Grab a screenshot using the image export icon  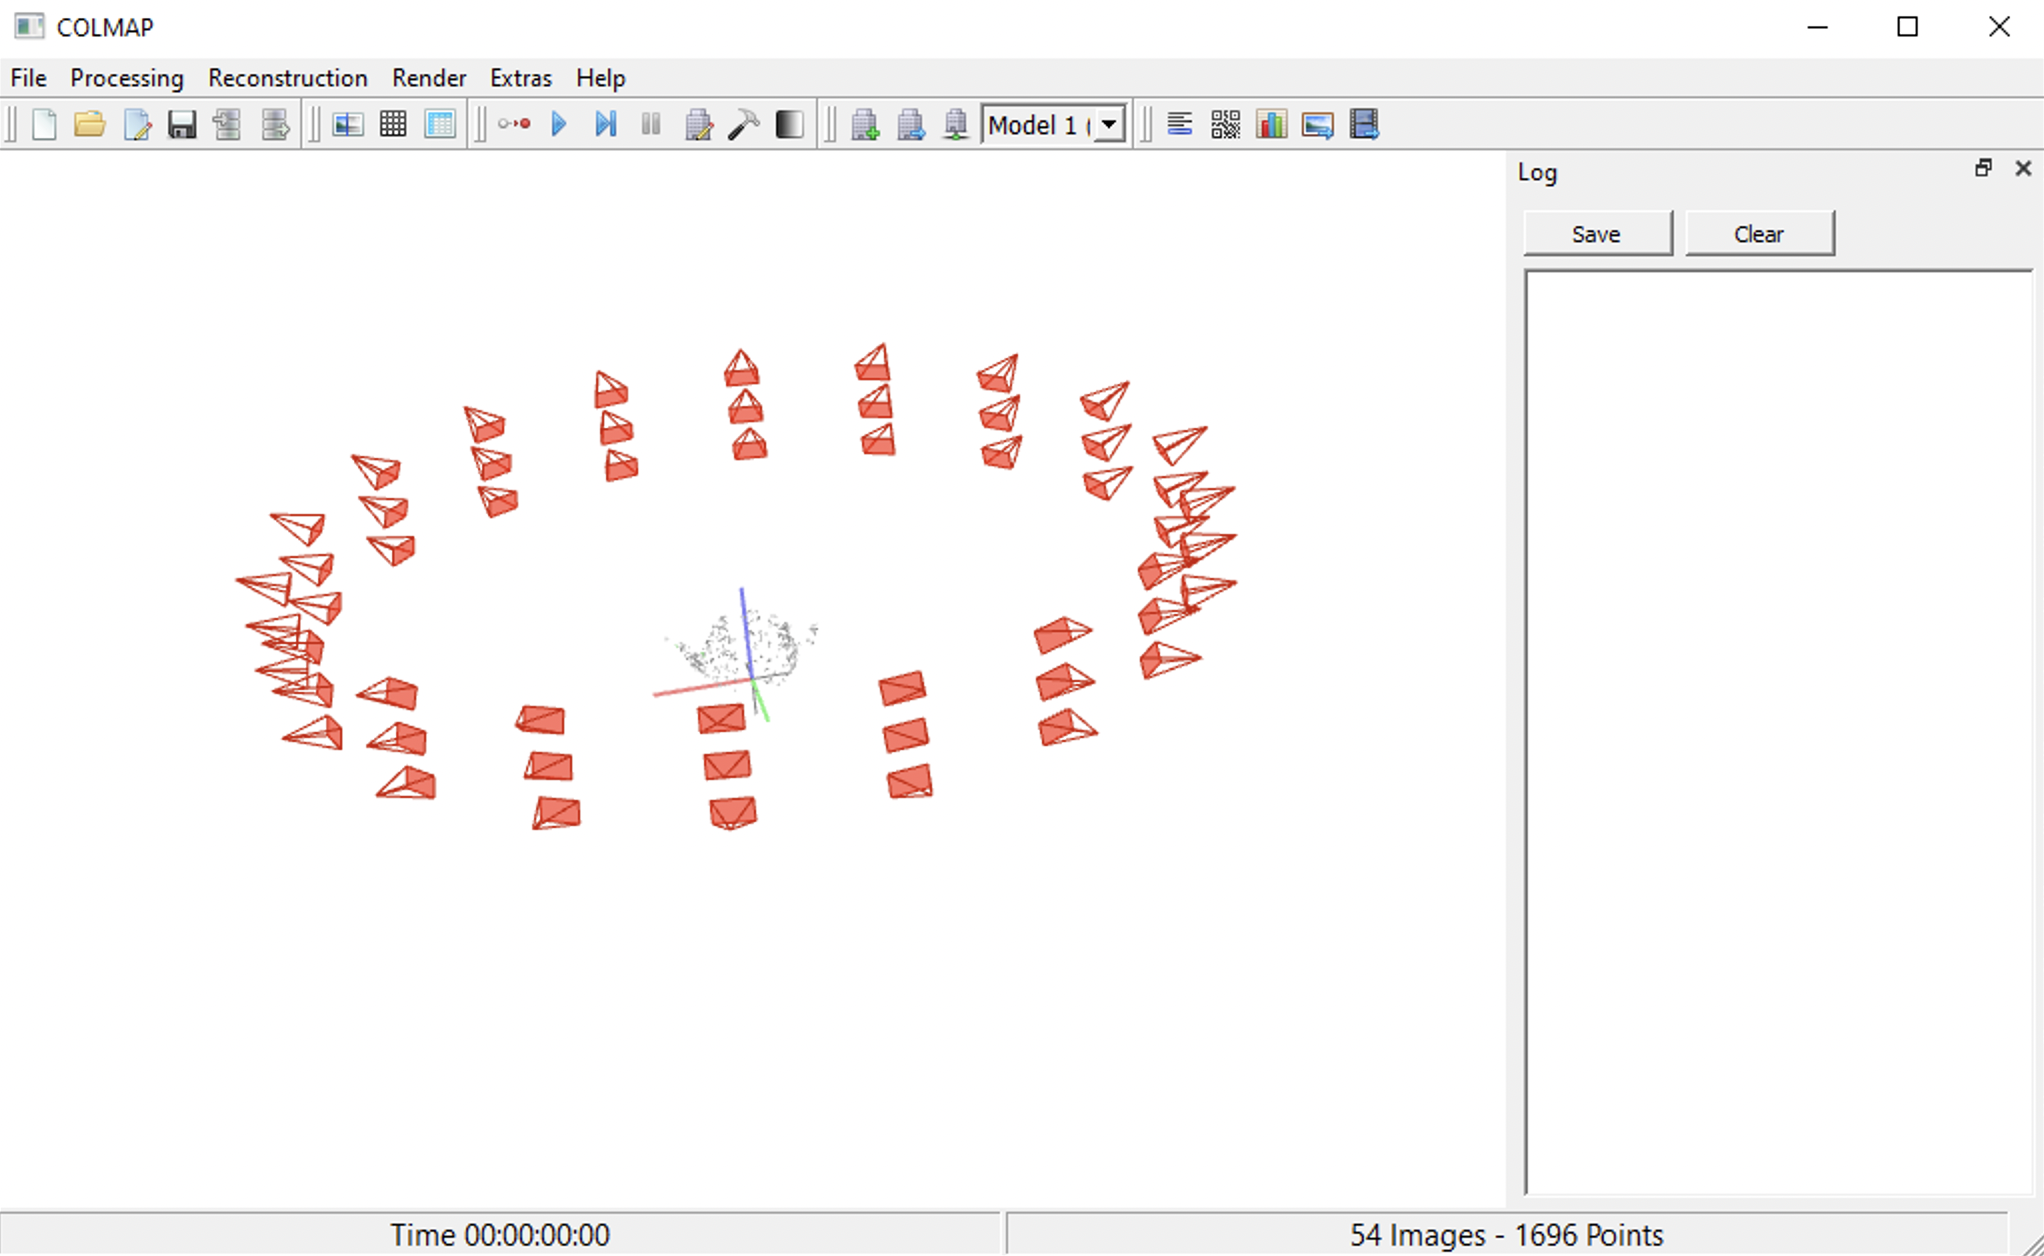pos(1317,124)
